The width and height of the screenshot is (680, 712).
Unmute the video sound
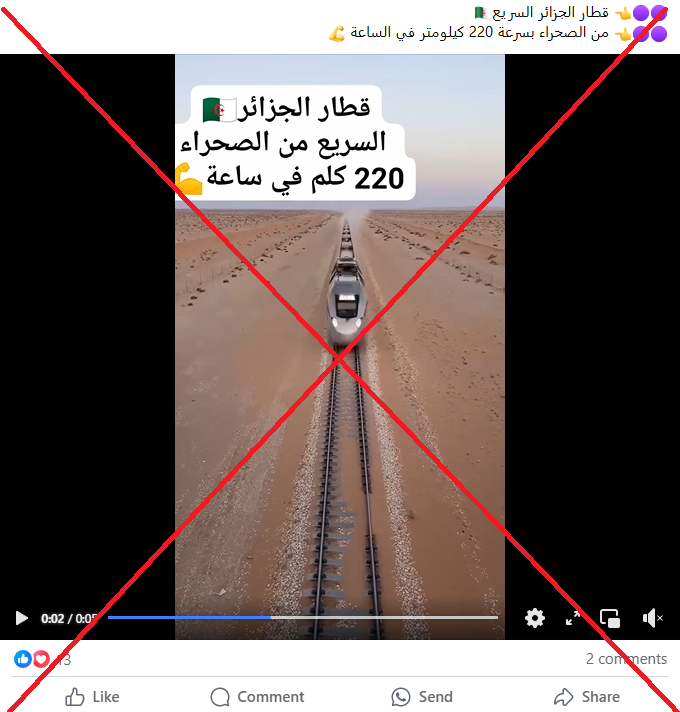(x=653, y=618)
